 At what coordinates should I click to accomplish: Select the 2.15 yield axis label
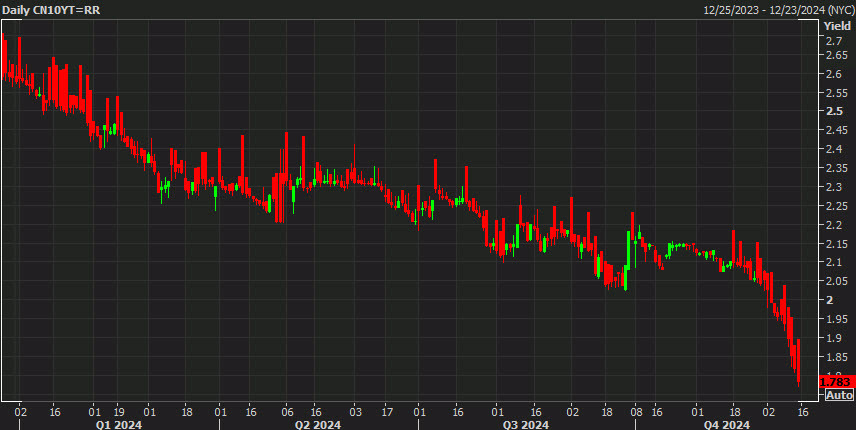point(837,244)
